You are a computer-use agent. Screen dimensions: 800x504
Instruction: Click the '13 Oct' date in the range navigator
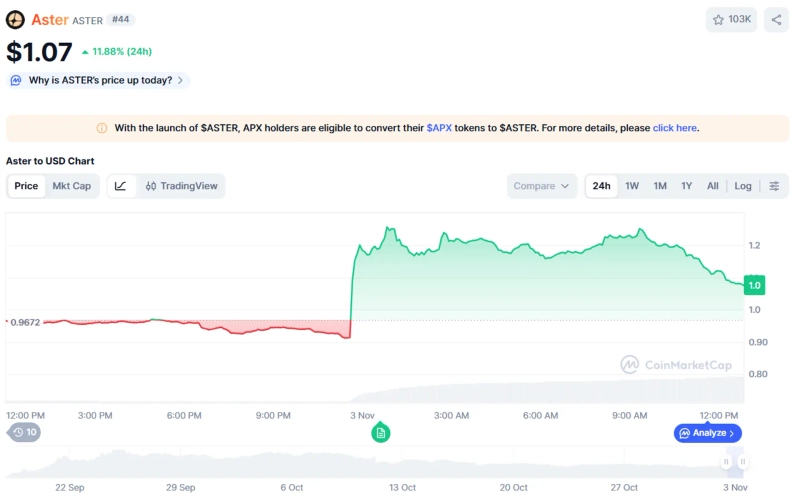(x=402, y=488)
